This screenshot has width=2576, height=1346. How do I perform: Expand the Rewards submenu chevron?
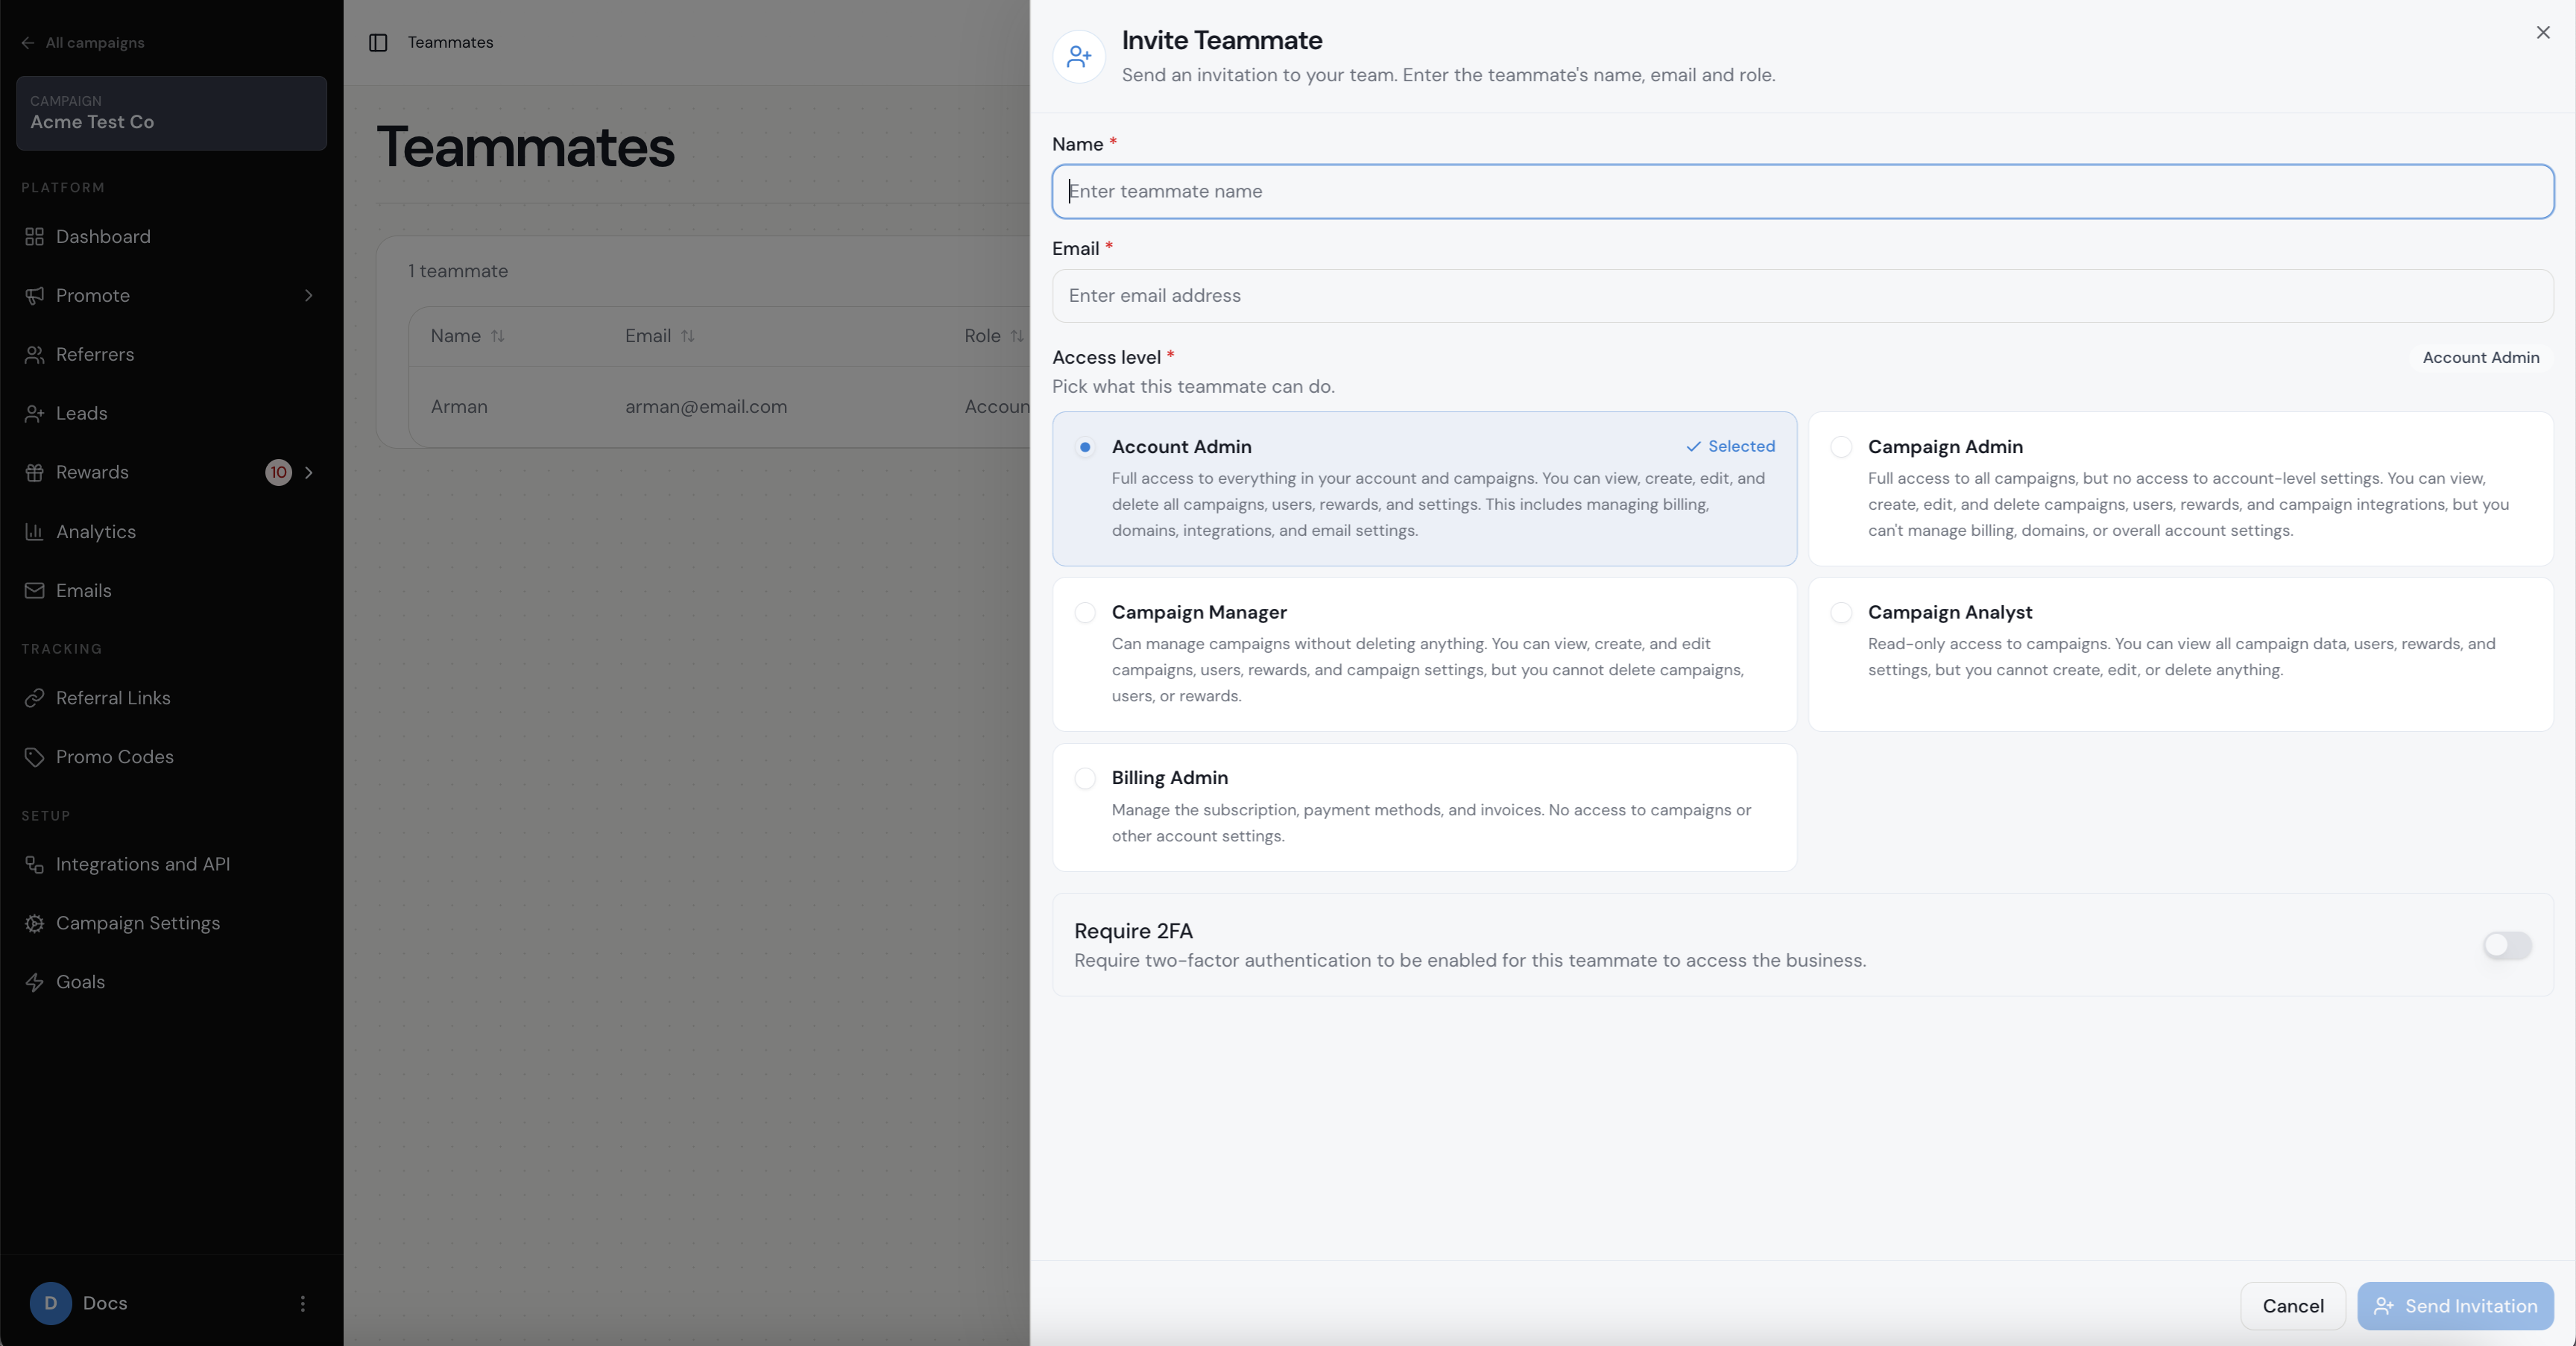309,473
